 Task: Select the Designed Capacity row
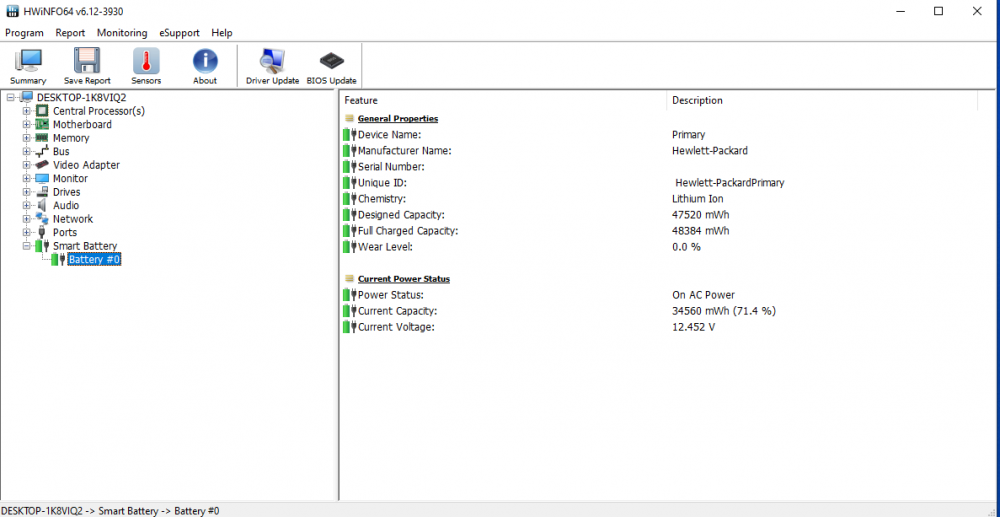pos(400,215)
